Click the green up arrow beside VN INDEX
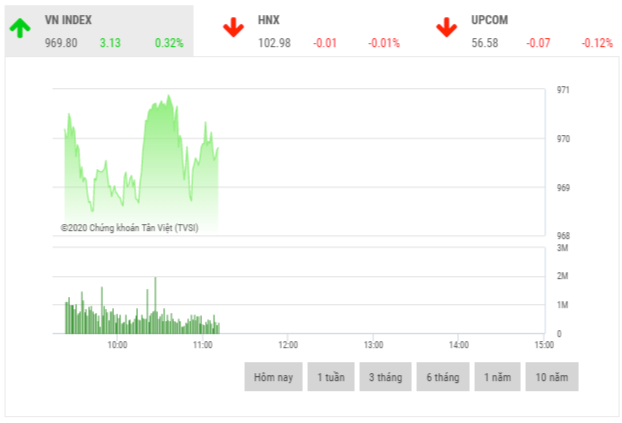This screenshot has height=423, width=622. pos(19,28)
